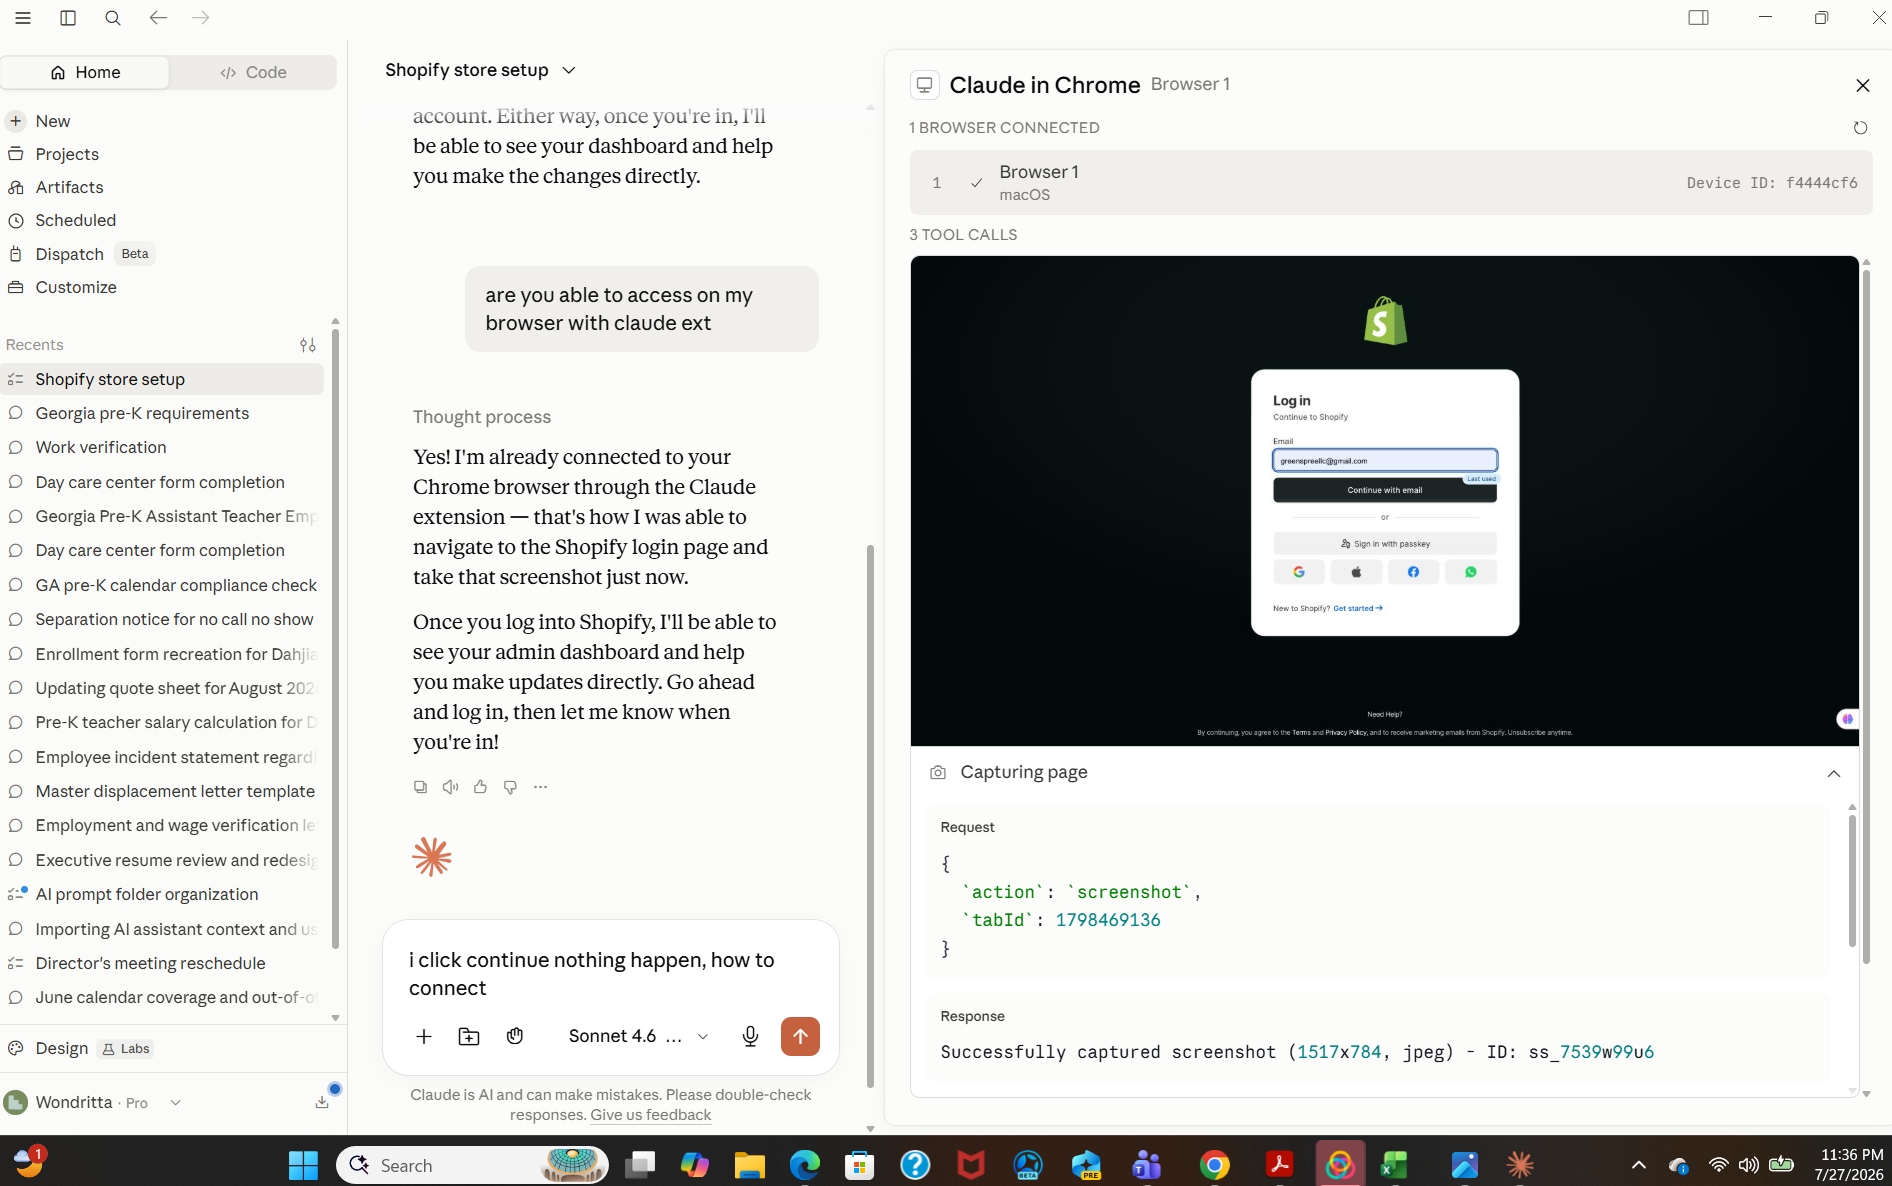Open Google Chrome from the taskbar

pos(1214,1165)
